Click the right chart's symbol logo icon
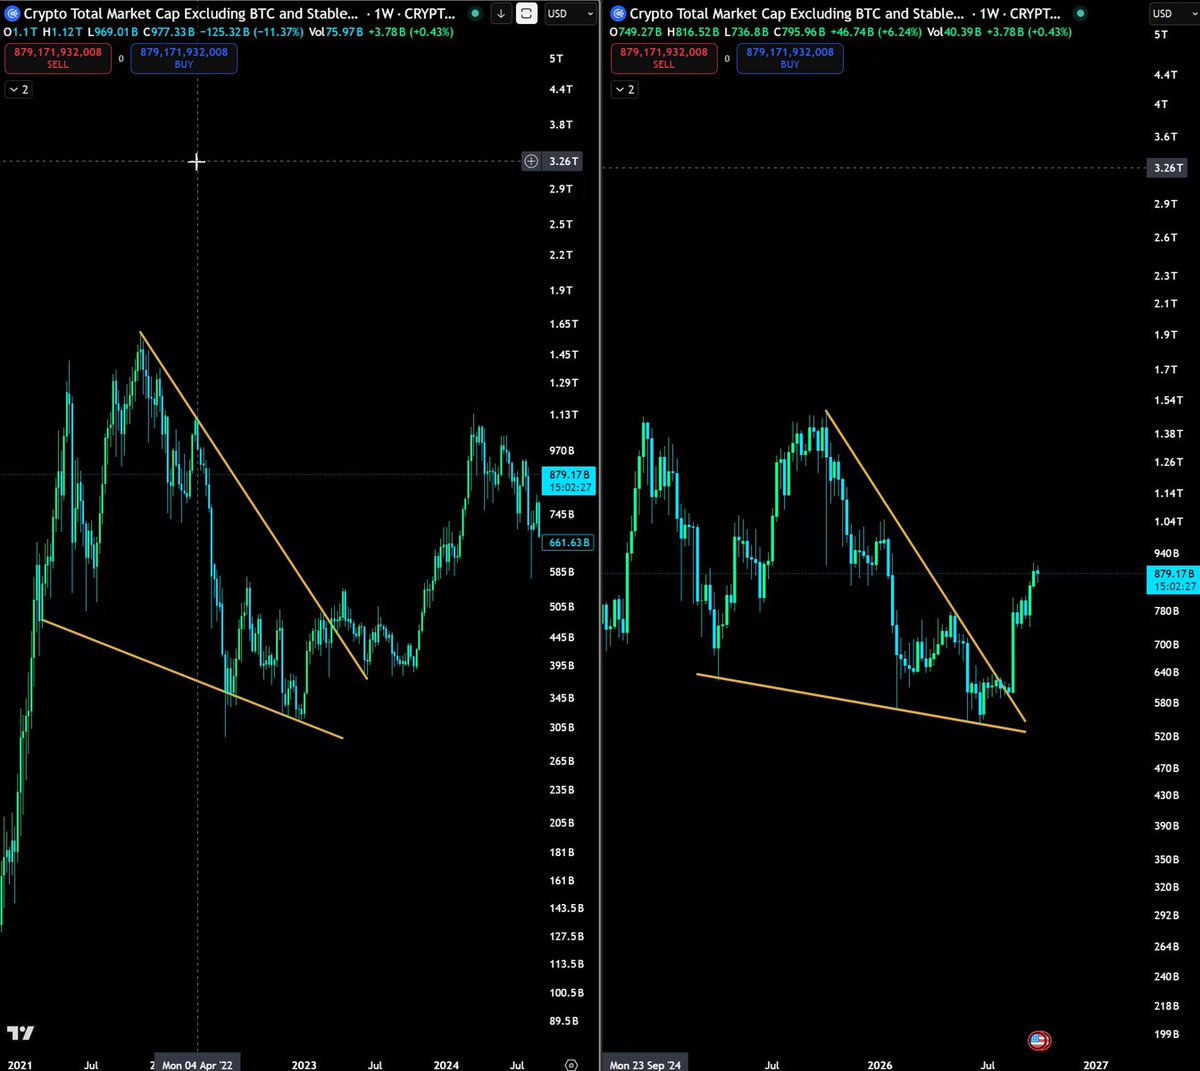Viewport: 1200px width, 1071px height. click(618, 14)
